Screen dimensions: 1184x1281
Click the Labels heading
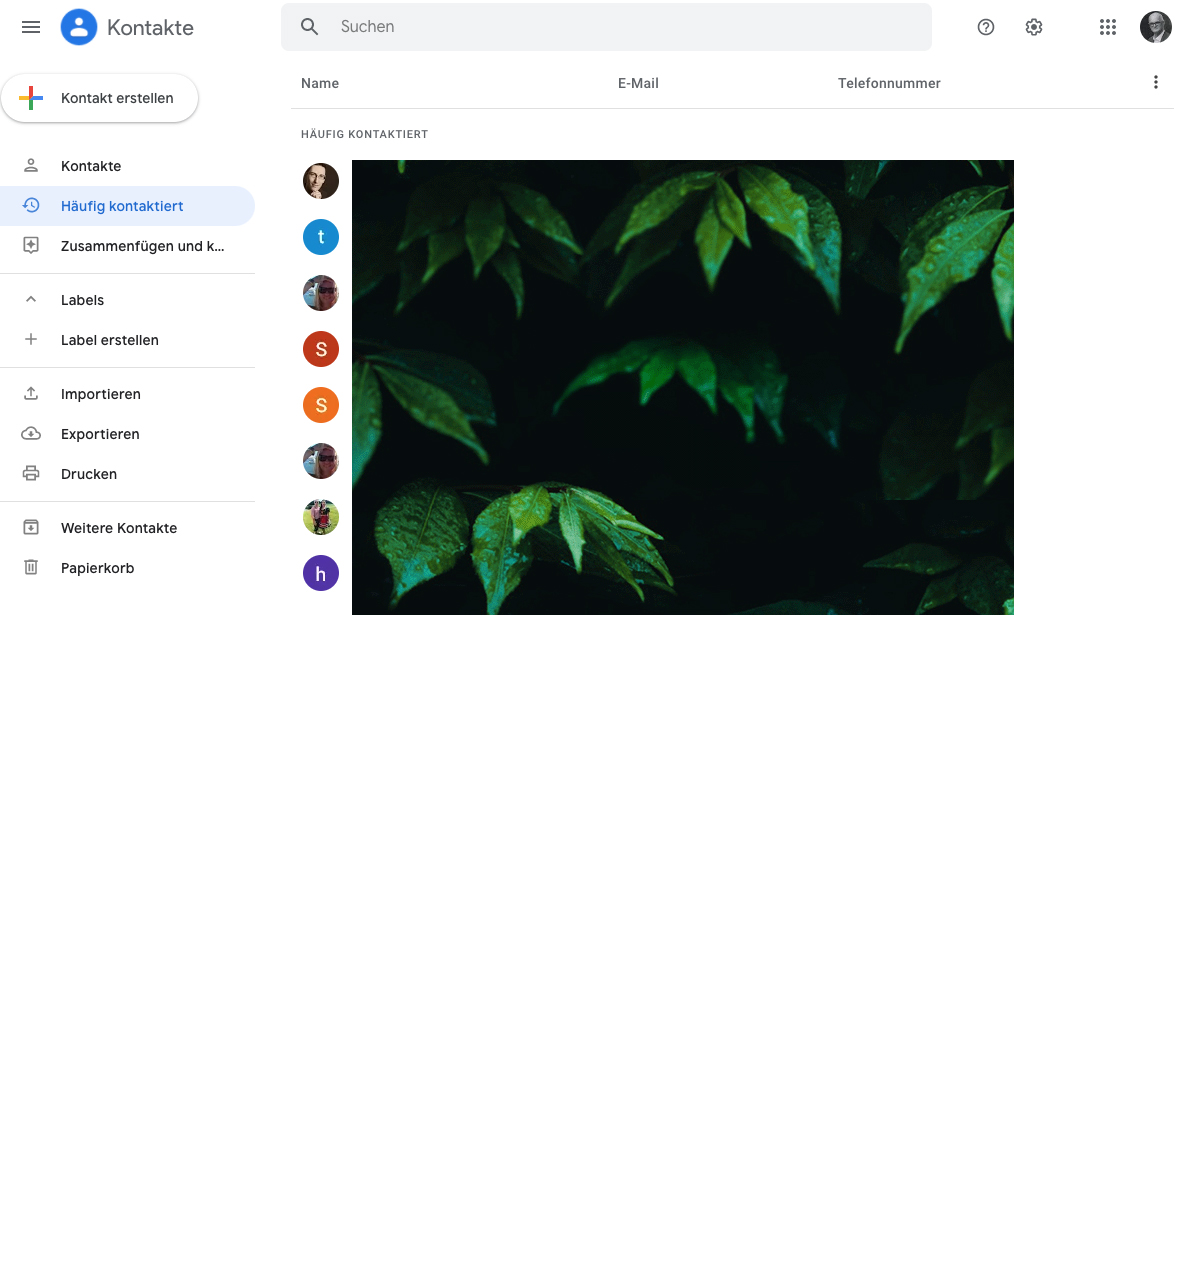pyautogui.click(x=82, y=300)
